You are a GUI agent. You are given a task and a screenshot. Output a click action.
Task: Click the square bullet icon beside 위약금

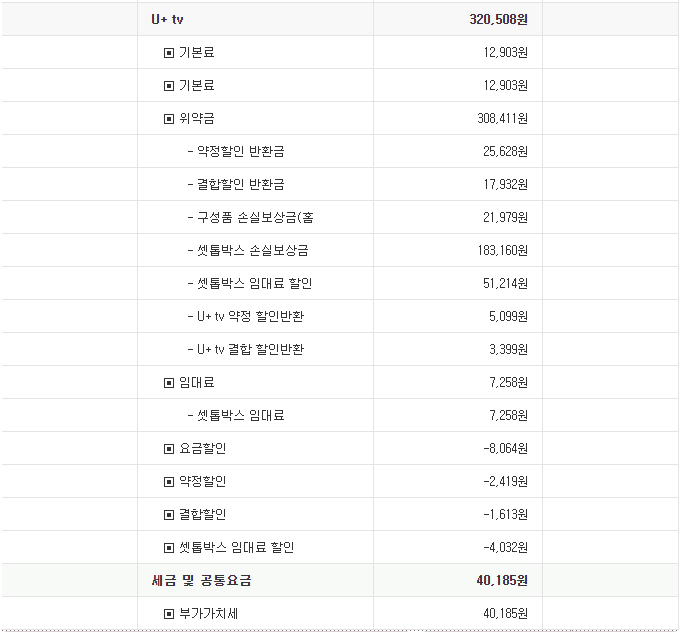[169, 119]
